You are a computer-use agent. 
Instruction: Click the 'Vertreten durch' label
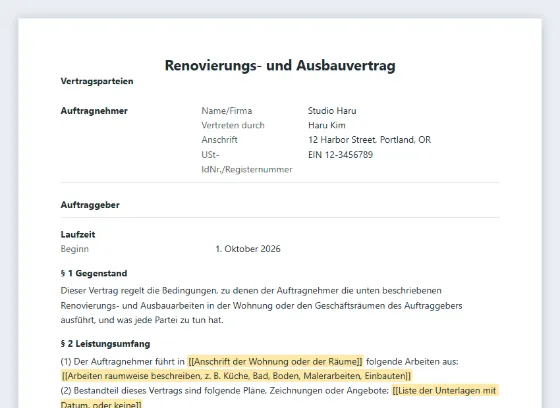tap(233, 125)
